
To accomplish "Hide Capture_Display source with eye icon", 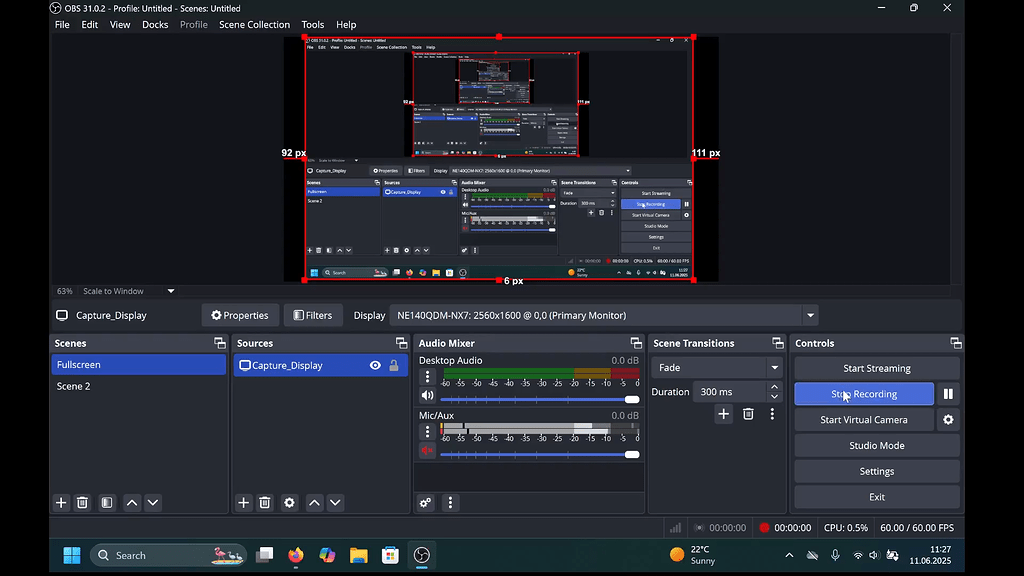I will [x=375, y=366].
